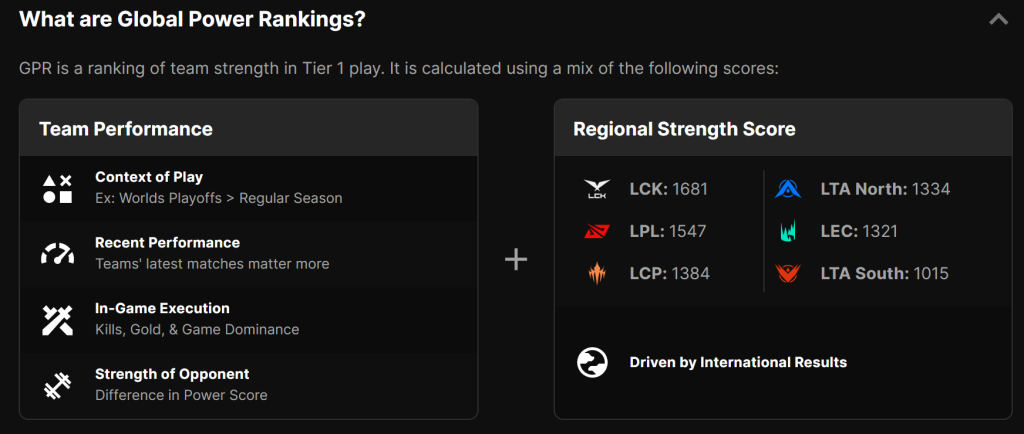This screenshot has height=434, width=1024.
Task: Click the LCK league logo
Action: (597, 189)
